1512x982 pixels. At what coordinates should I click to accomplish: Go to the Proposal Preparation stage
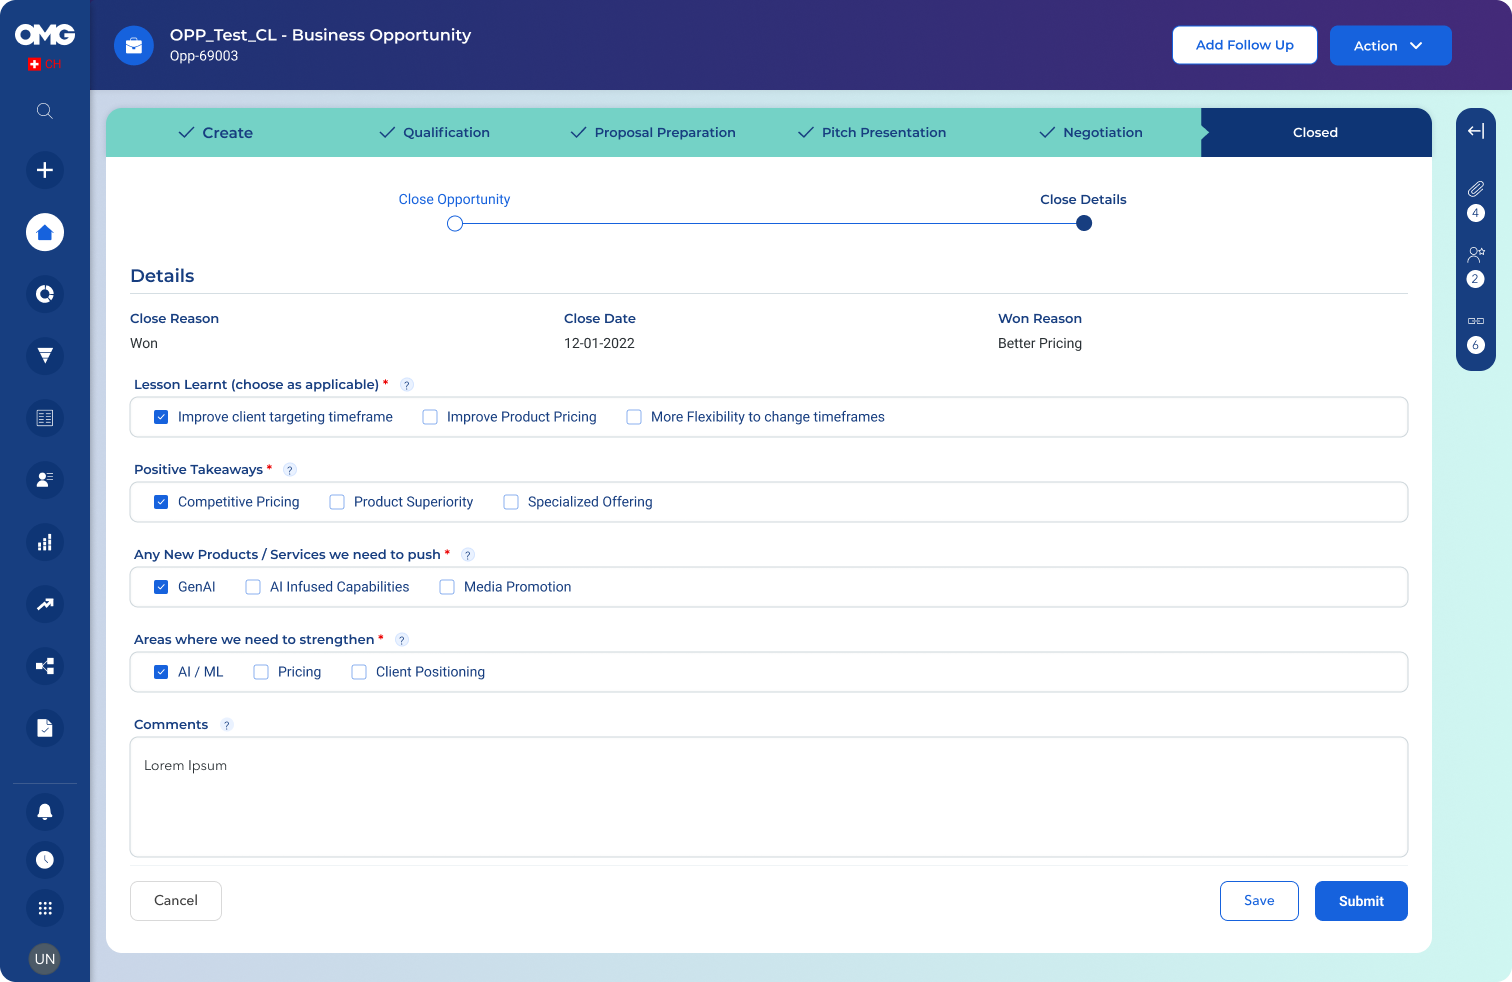click(x=653, y=133)
